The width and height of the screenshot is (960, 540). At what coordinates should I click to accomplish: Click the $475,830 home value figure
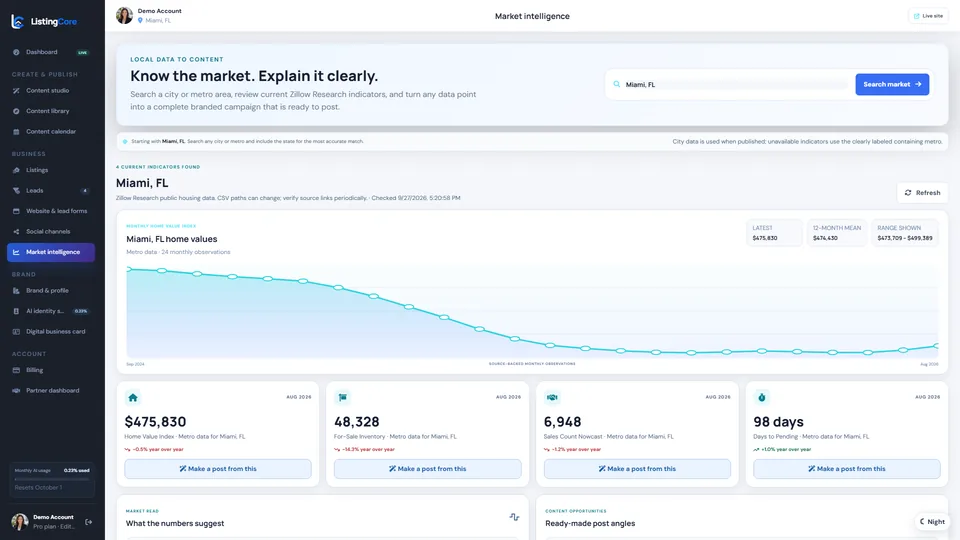(156, 422)
